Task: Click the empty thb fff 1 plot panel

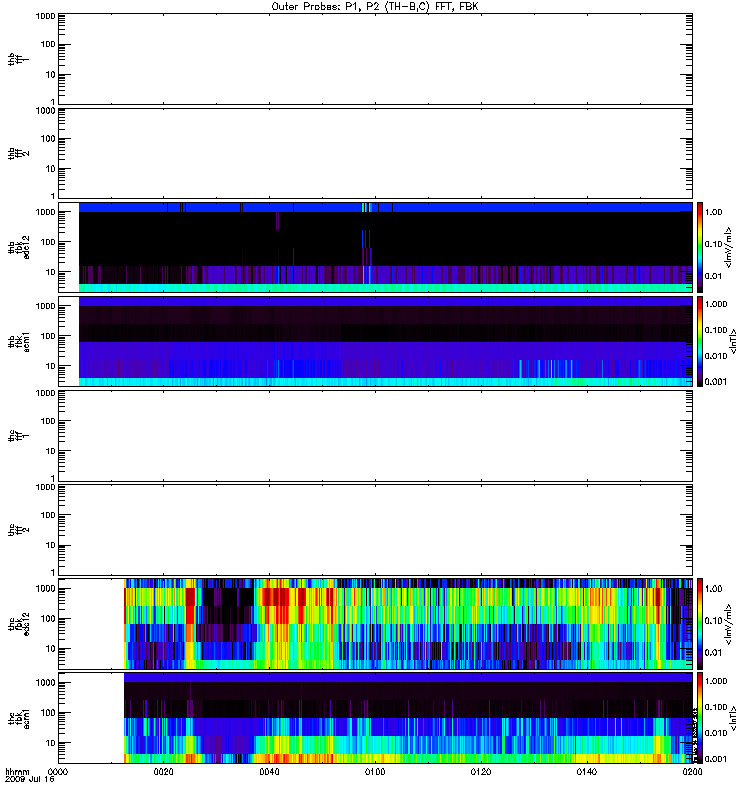Action: click(376, 59)
